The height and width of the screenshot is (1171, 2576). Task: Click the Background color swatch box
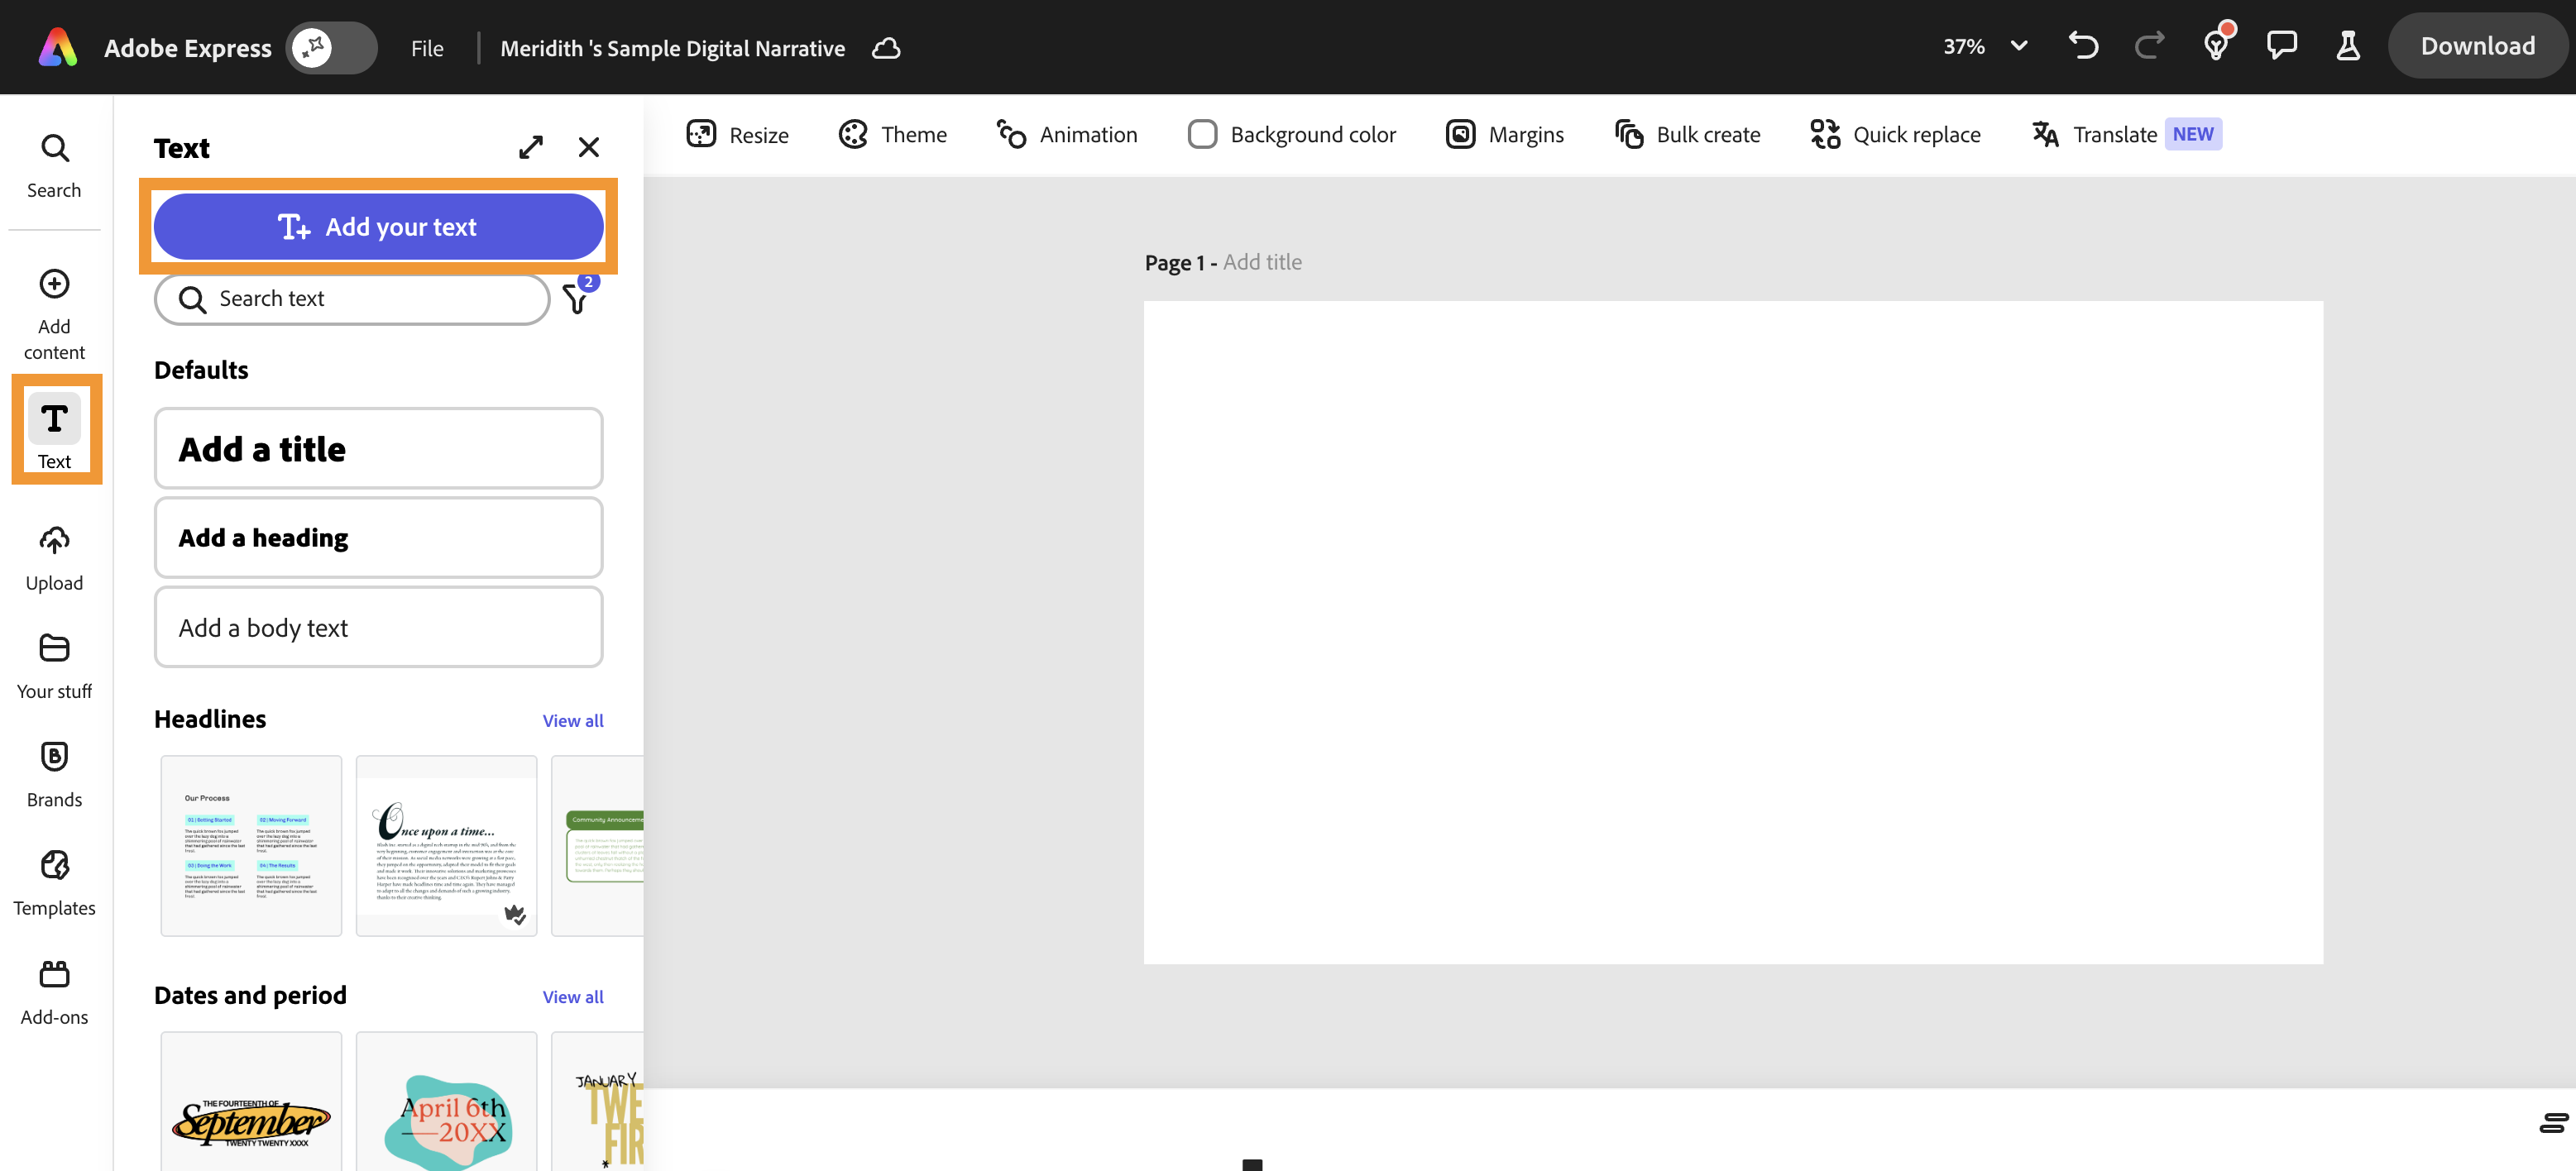point(1202,134)
